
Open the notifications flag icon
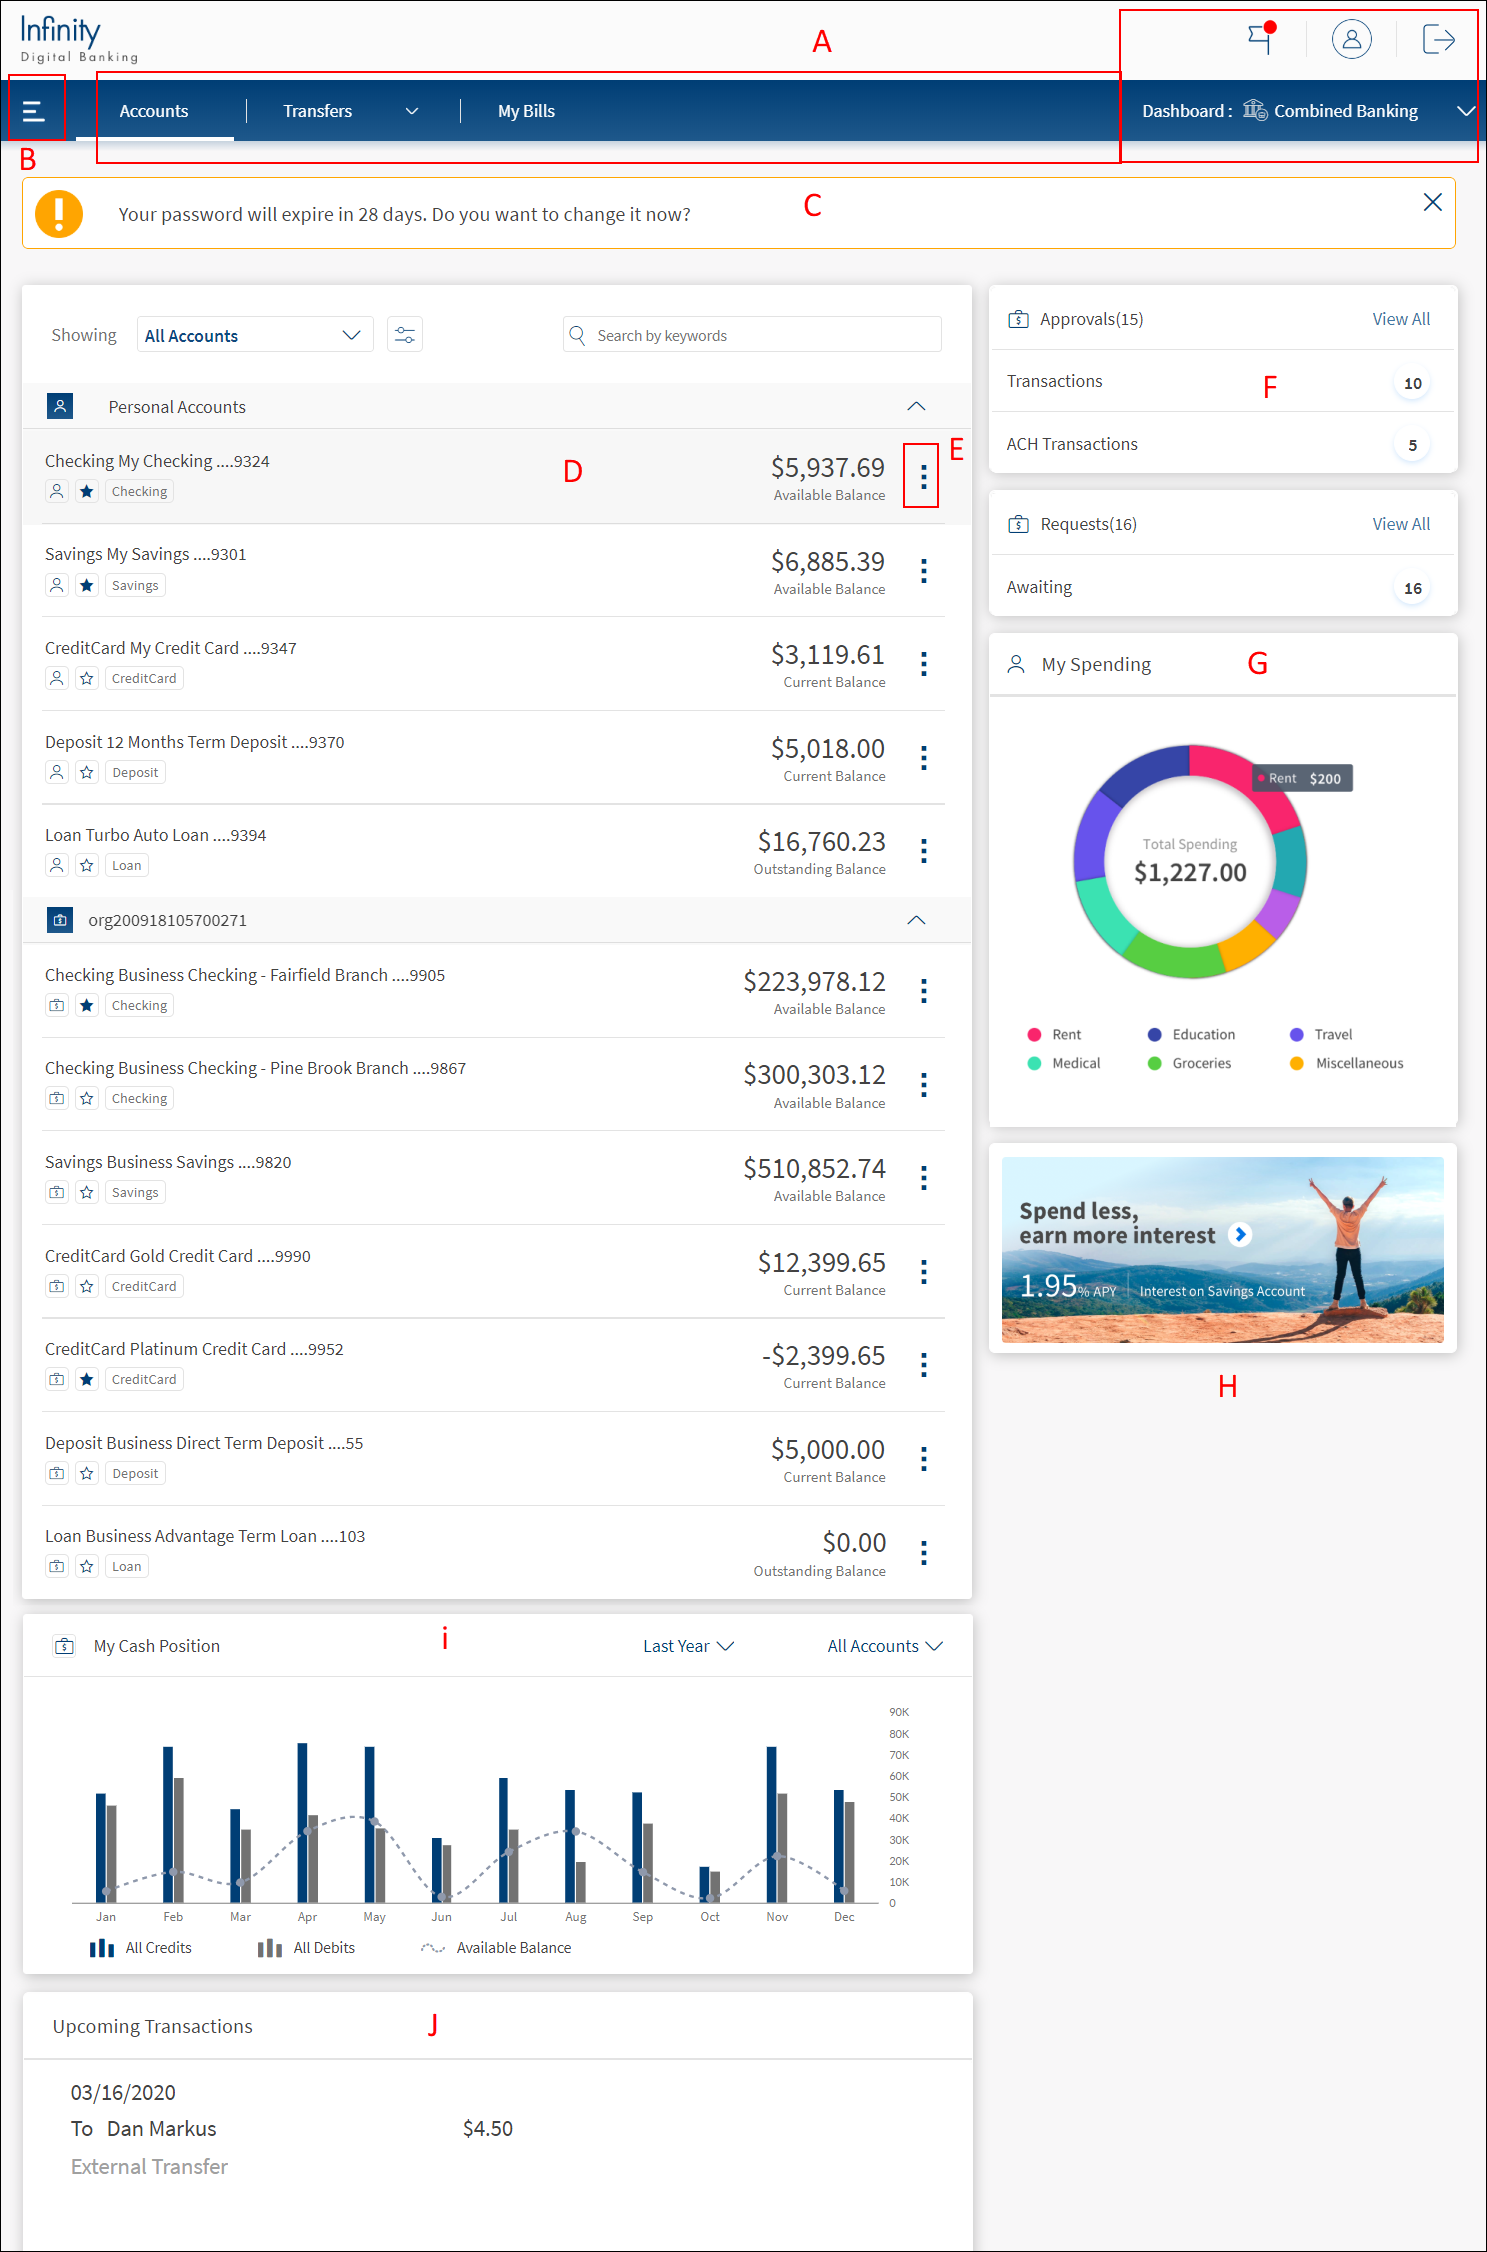click(1261, 39)
